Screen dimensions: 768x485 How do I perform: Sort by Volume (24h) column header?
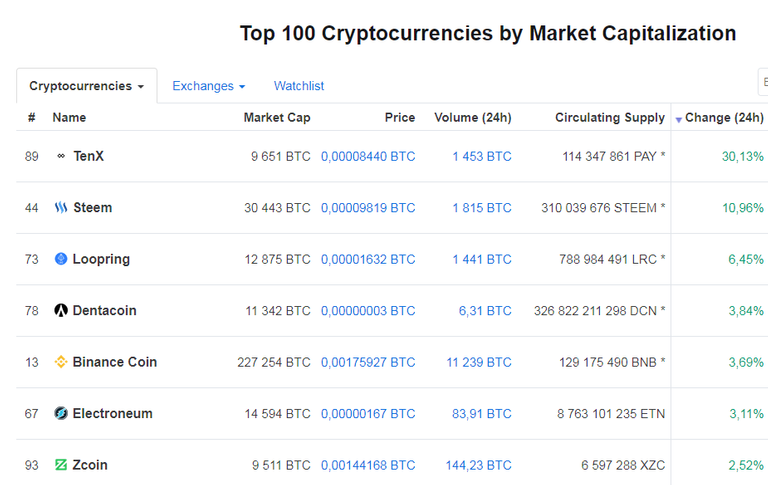point(473,118)
